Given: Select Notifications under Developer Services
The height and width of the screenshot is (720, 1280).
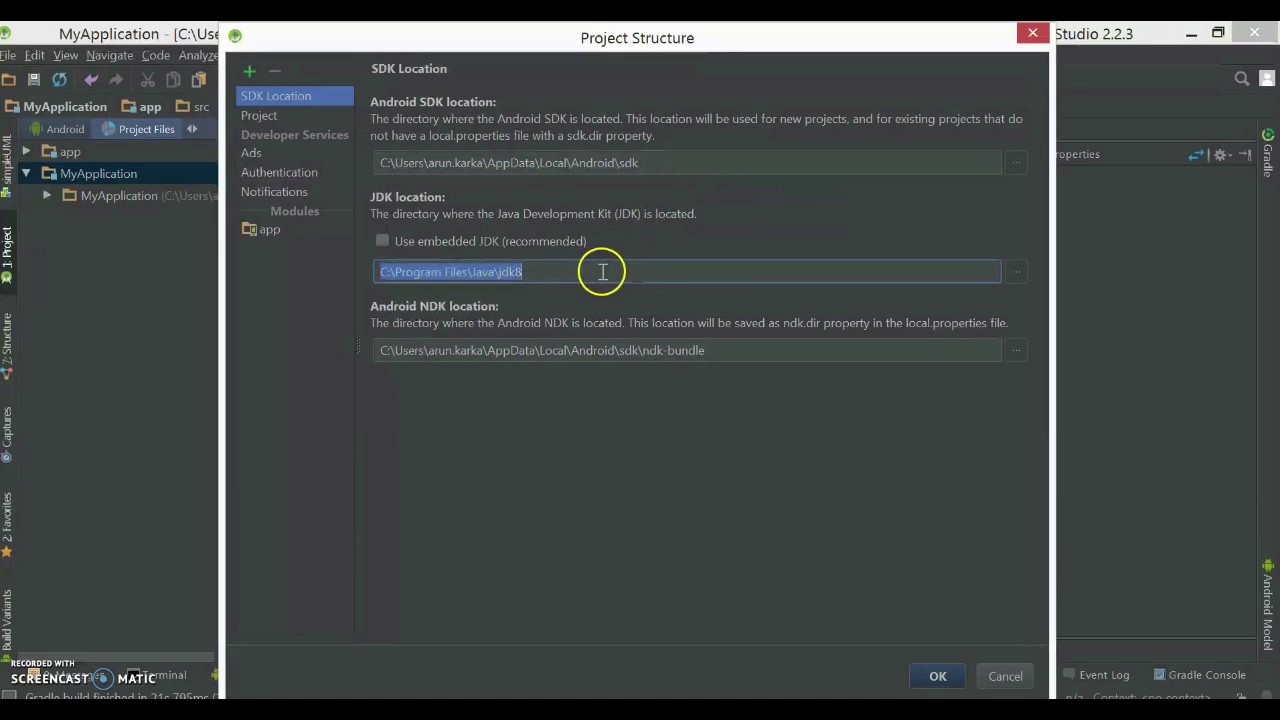Looking at the screenshot, I should pos(274,192).
